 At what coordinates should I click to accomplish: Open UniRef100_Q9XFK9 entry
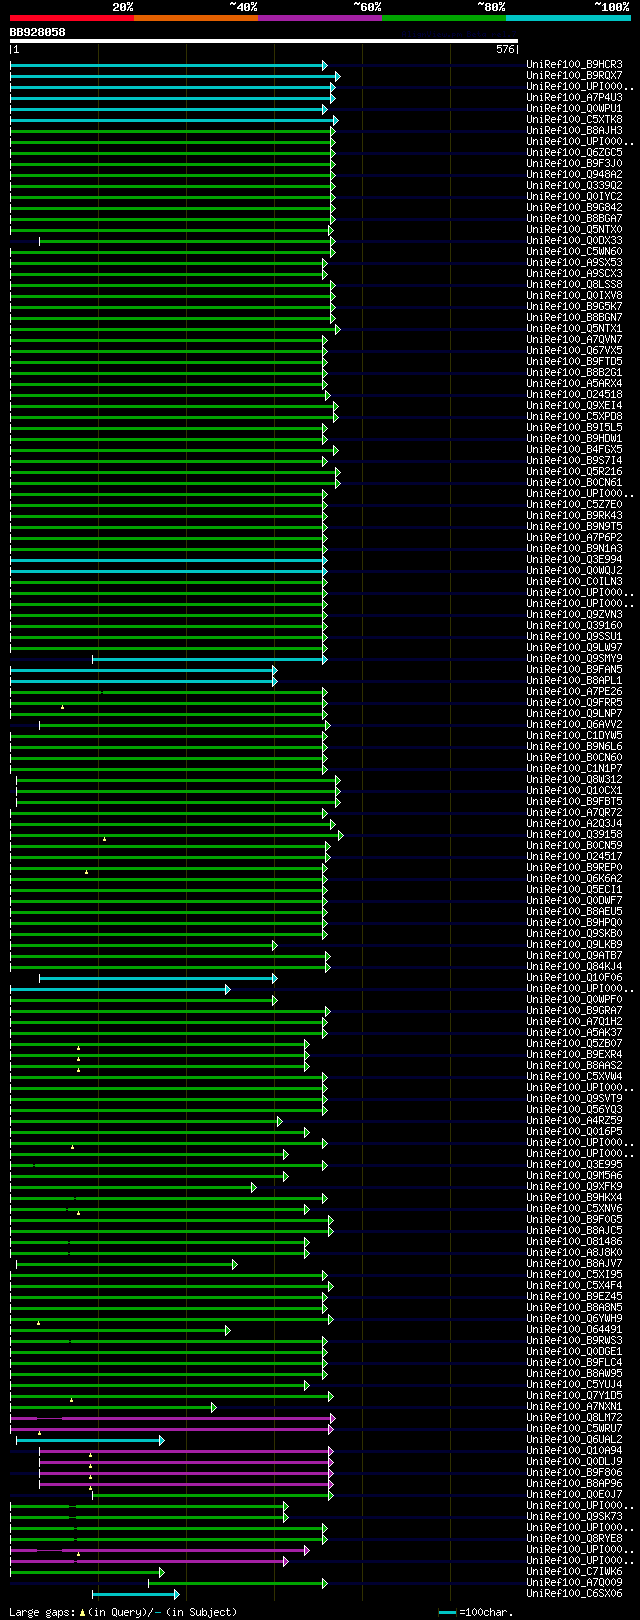click(574, 1187)
